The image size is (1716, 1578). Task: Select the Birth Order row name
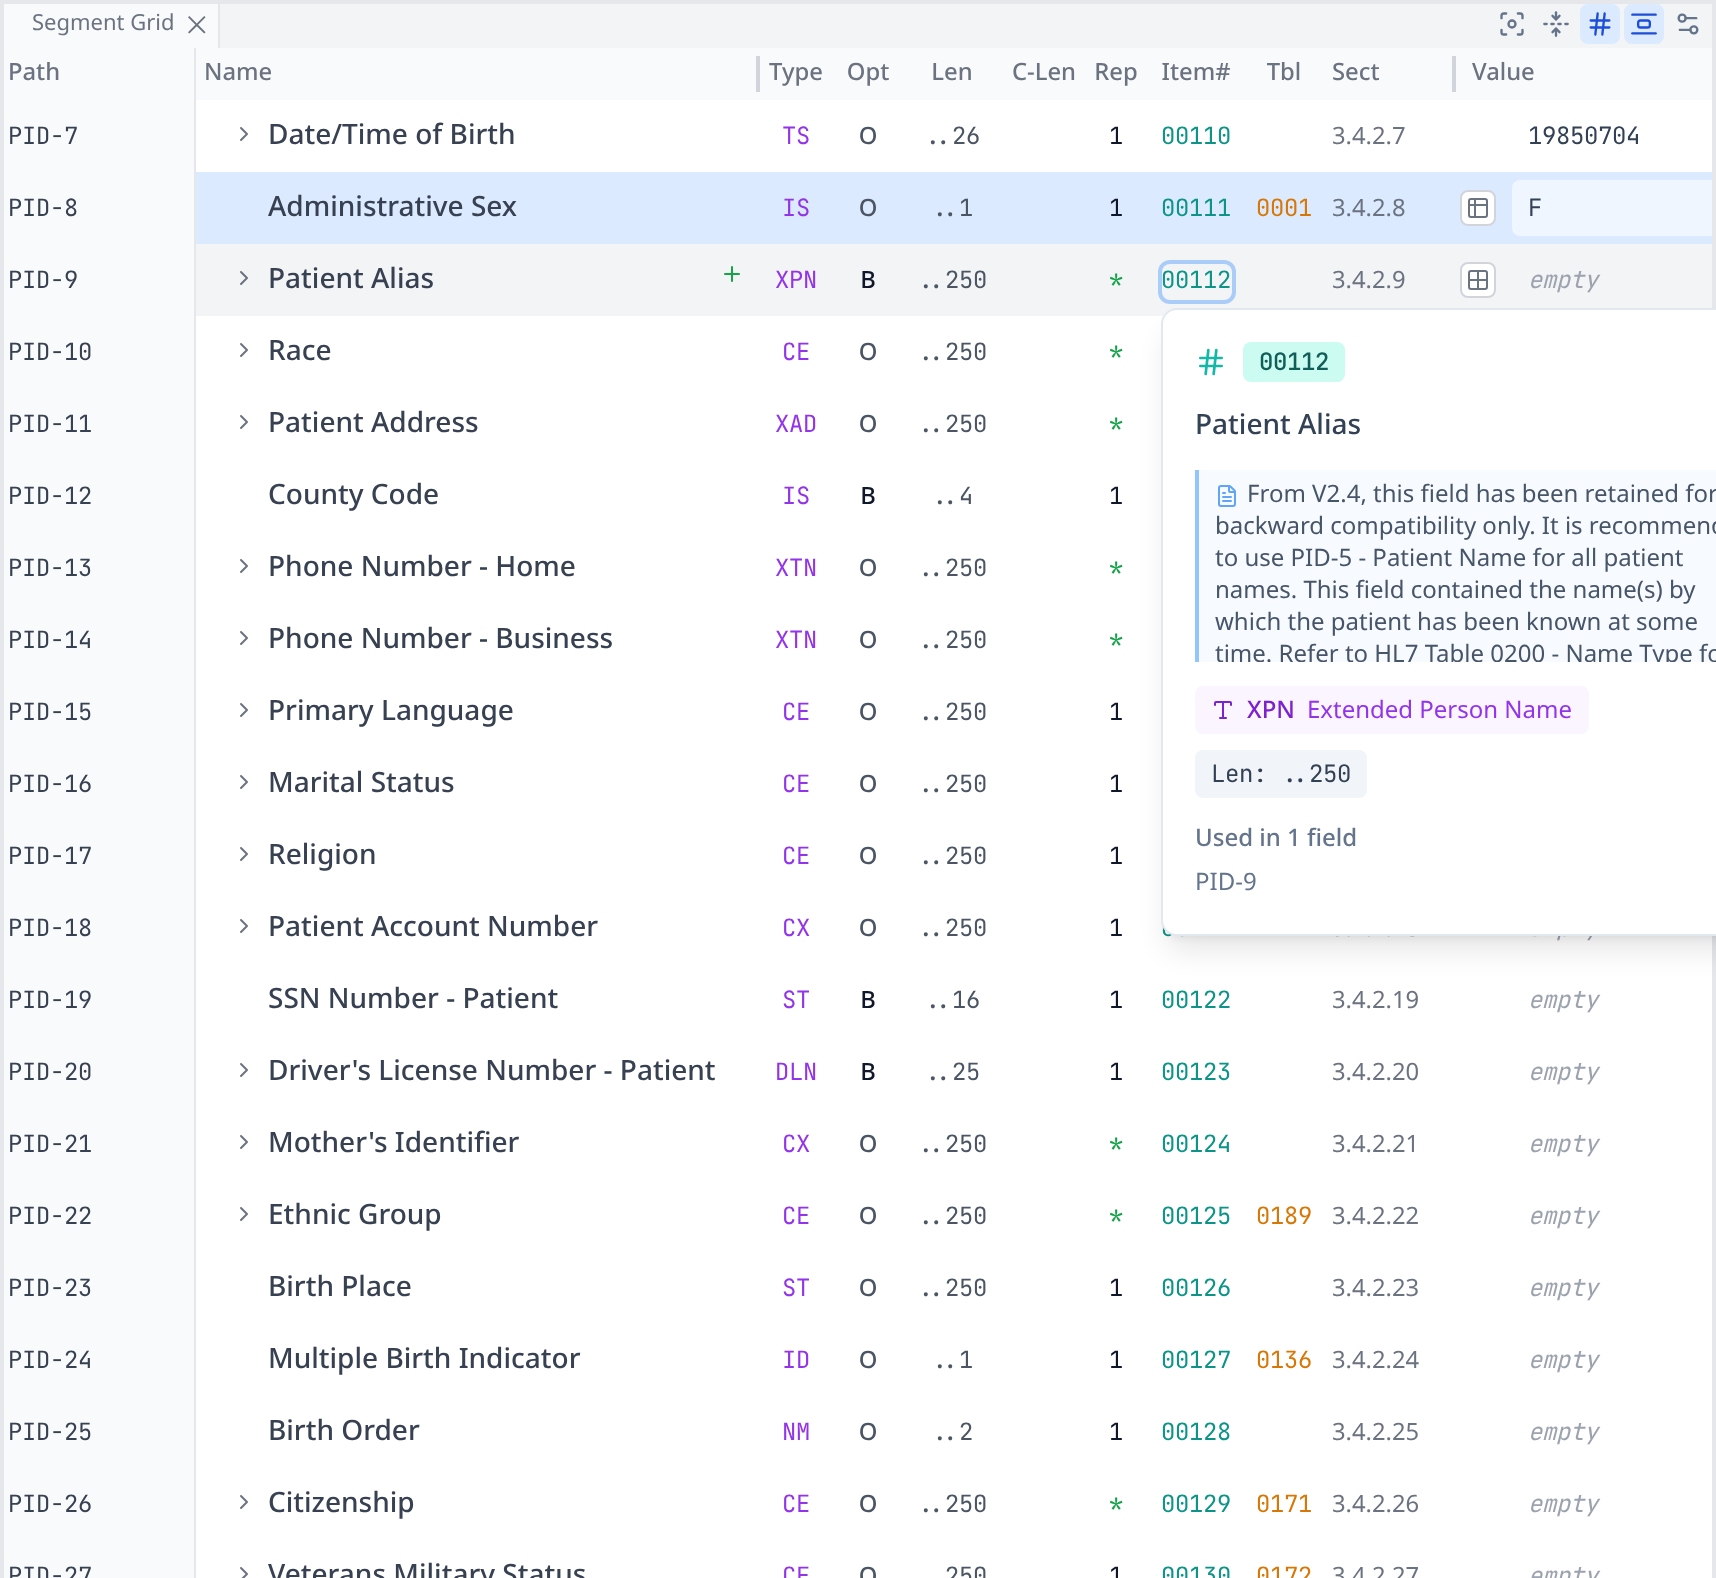click(343, 1430)
